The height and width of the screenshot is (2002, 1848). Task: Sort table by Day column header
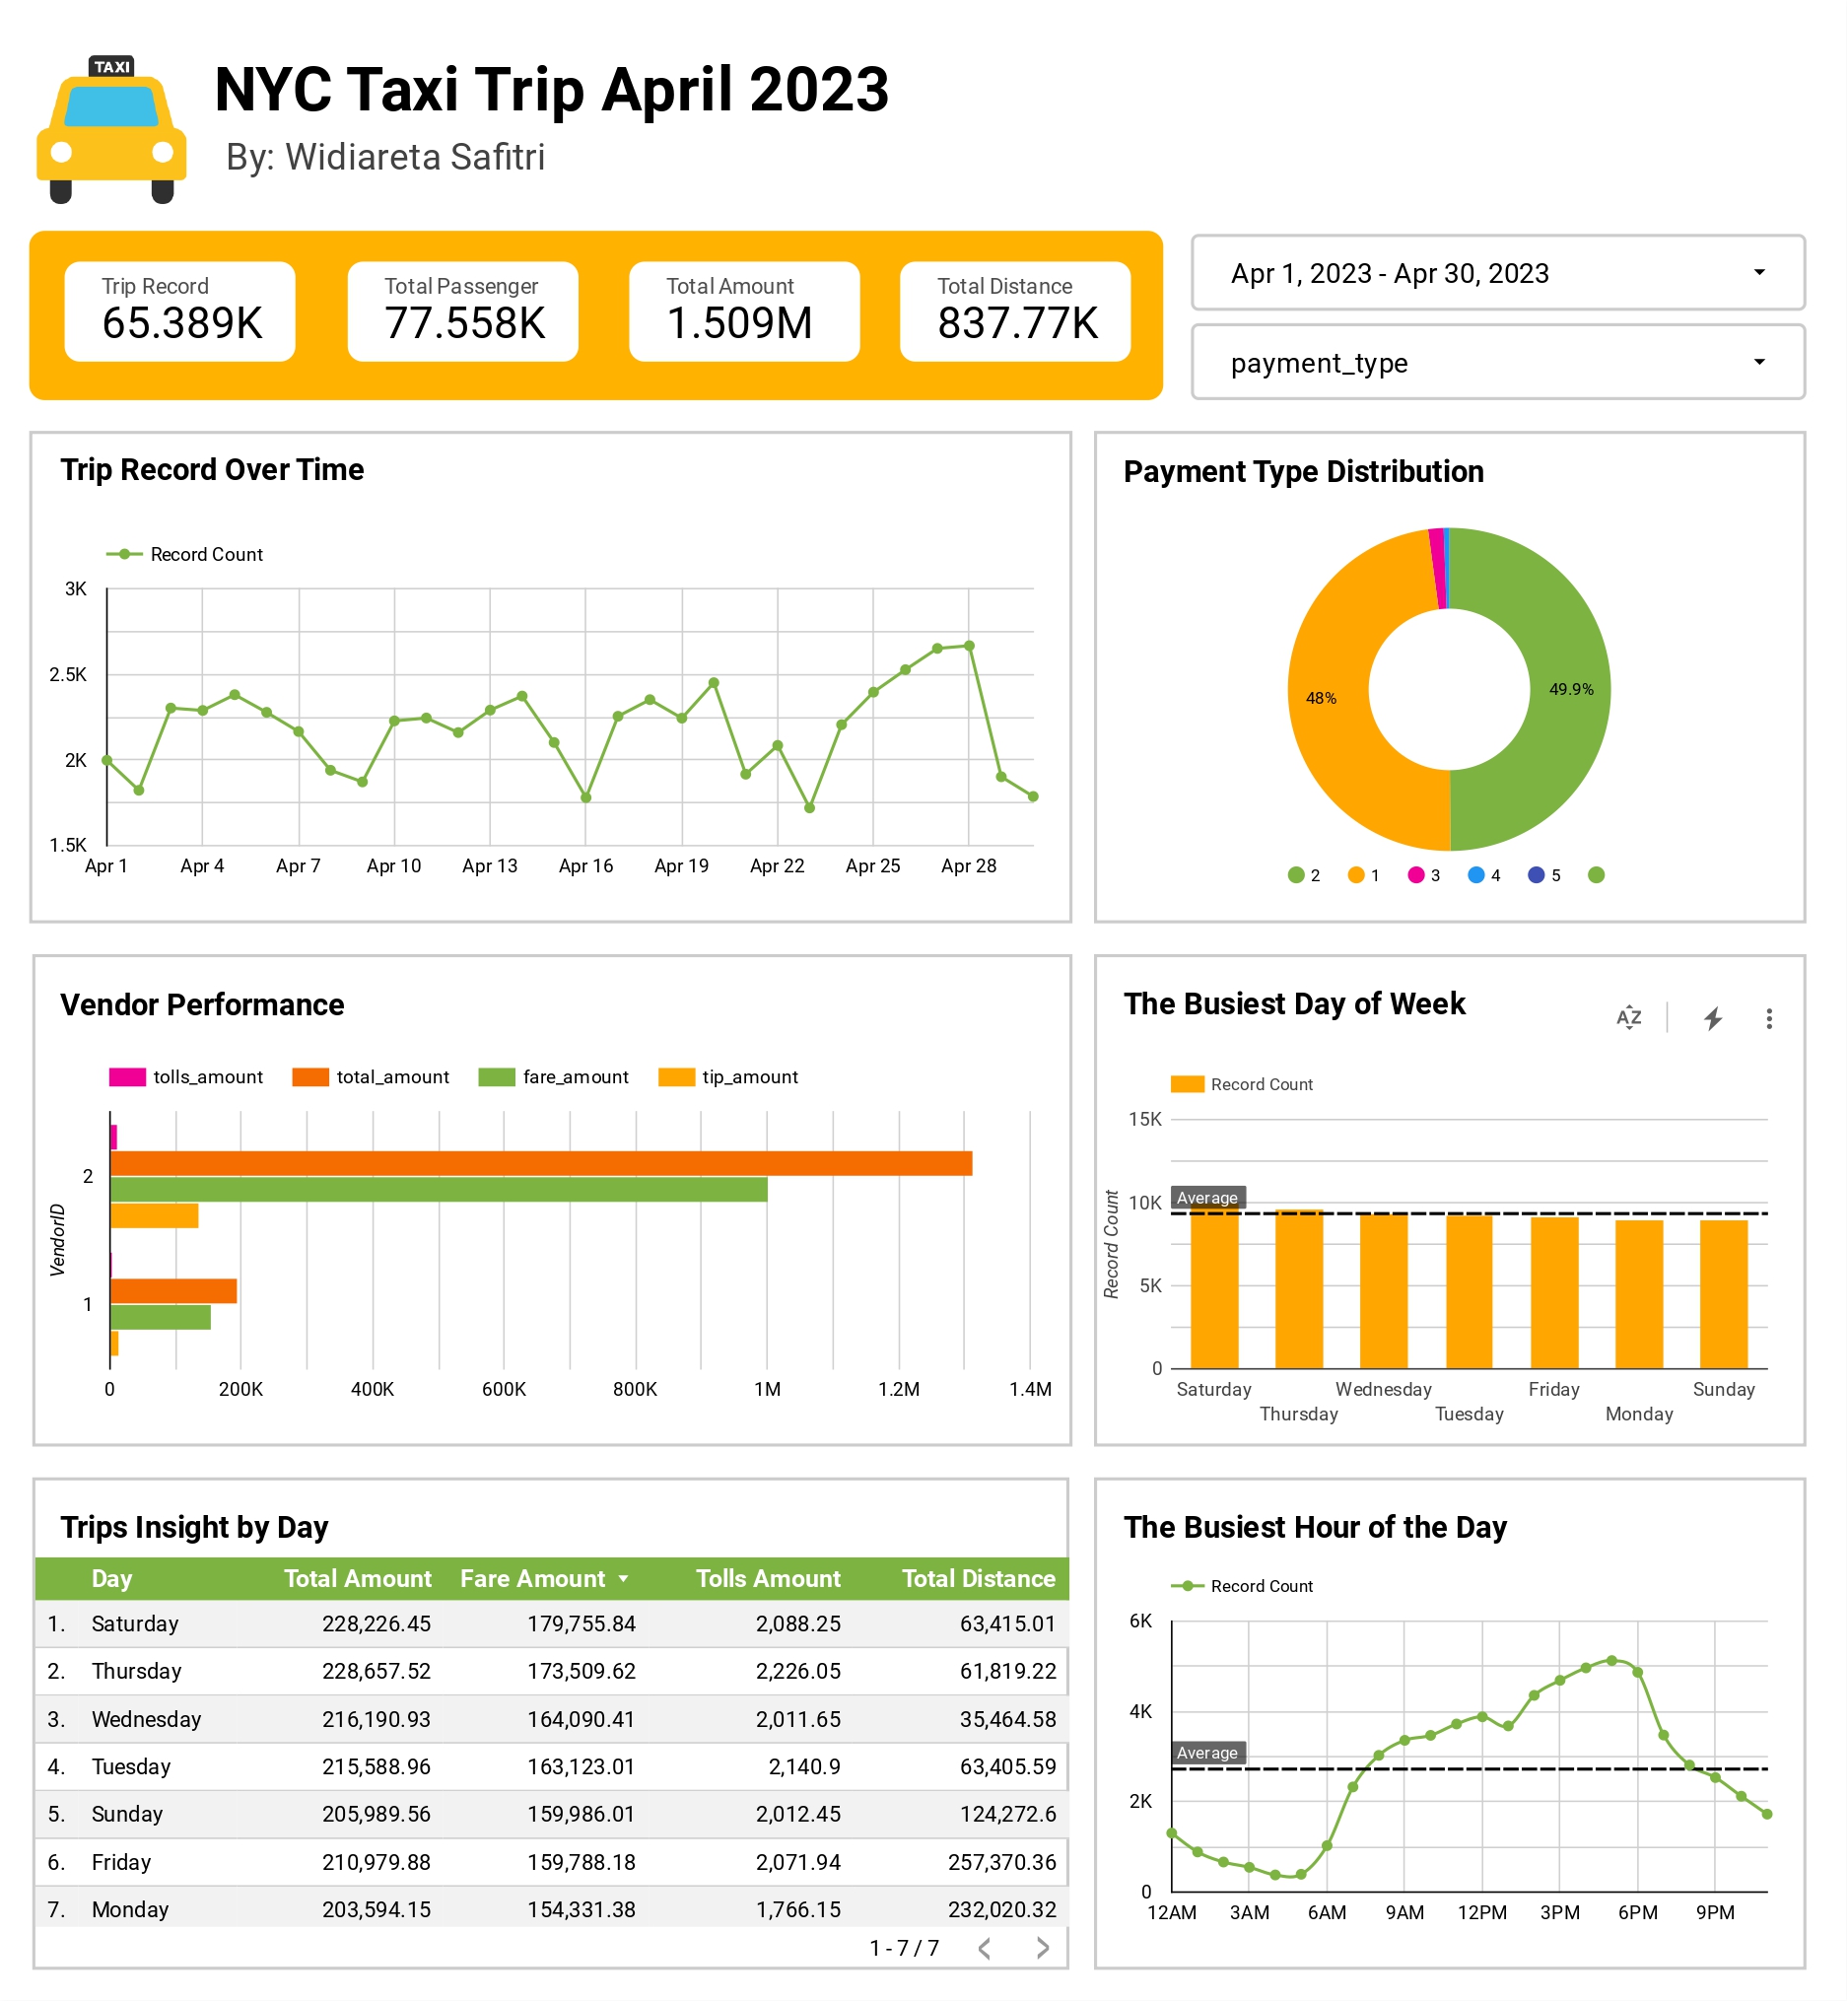point(111,1579)
